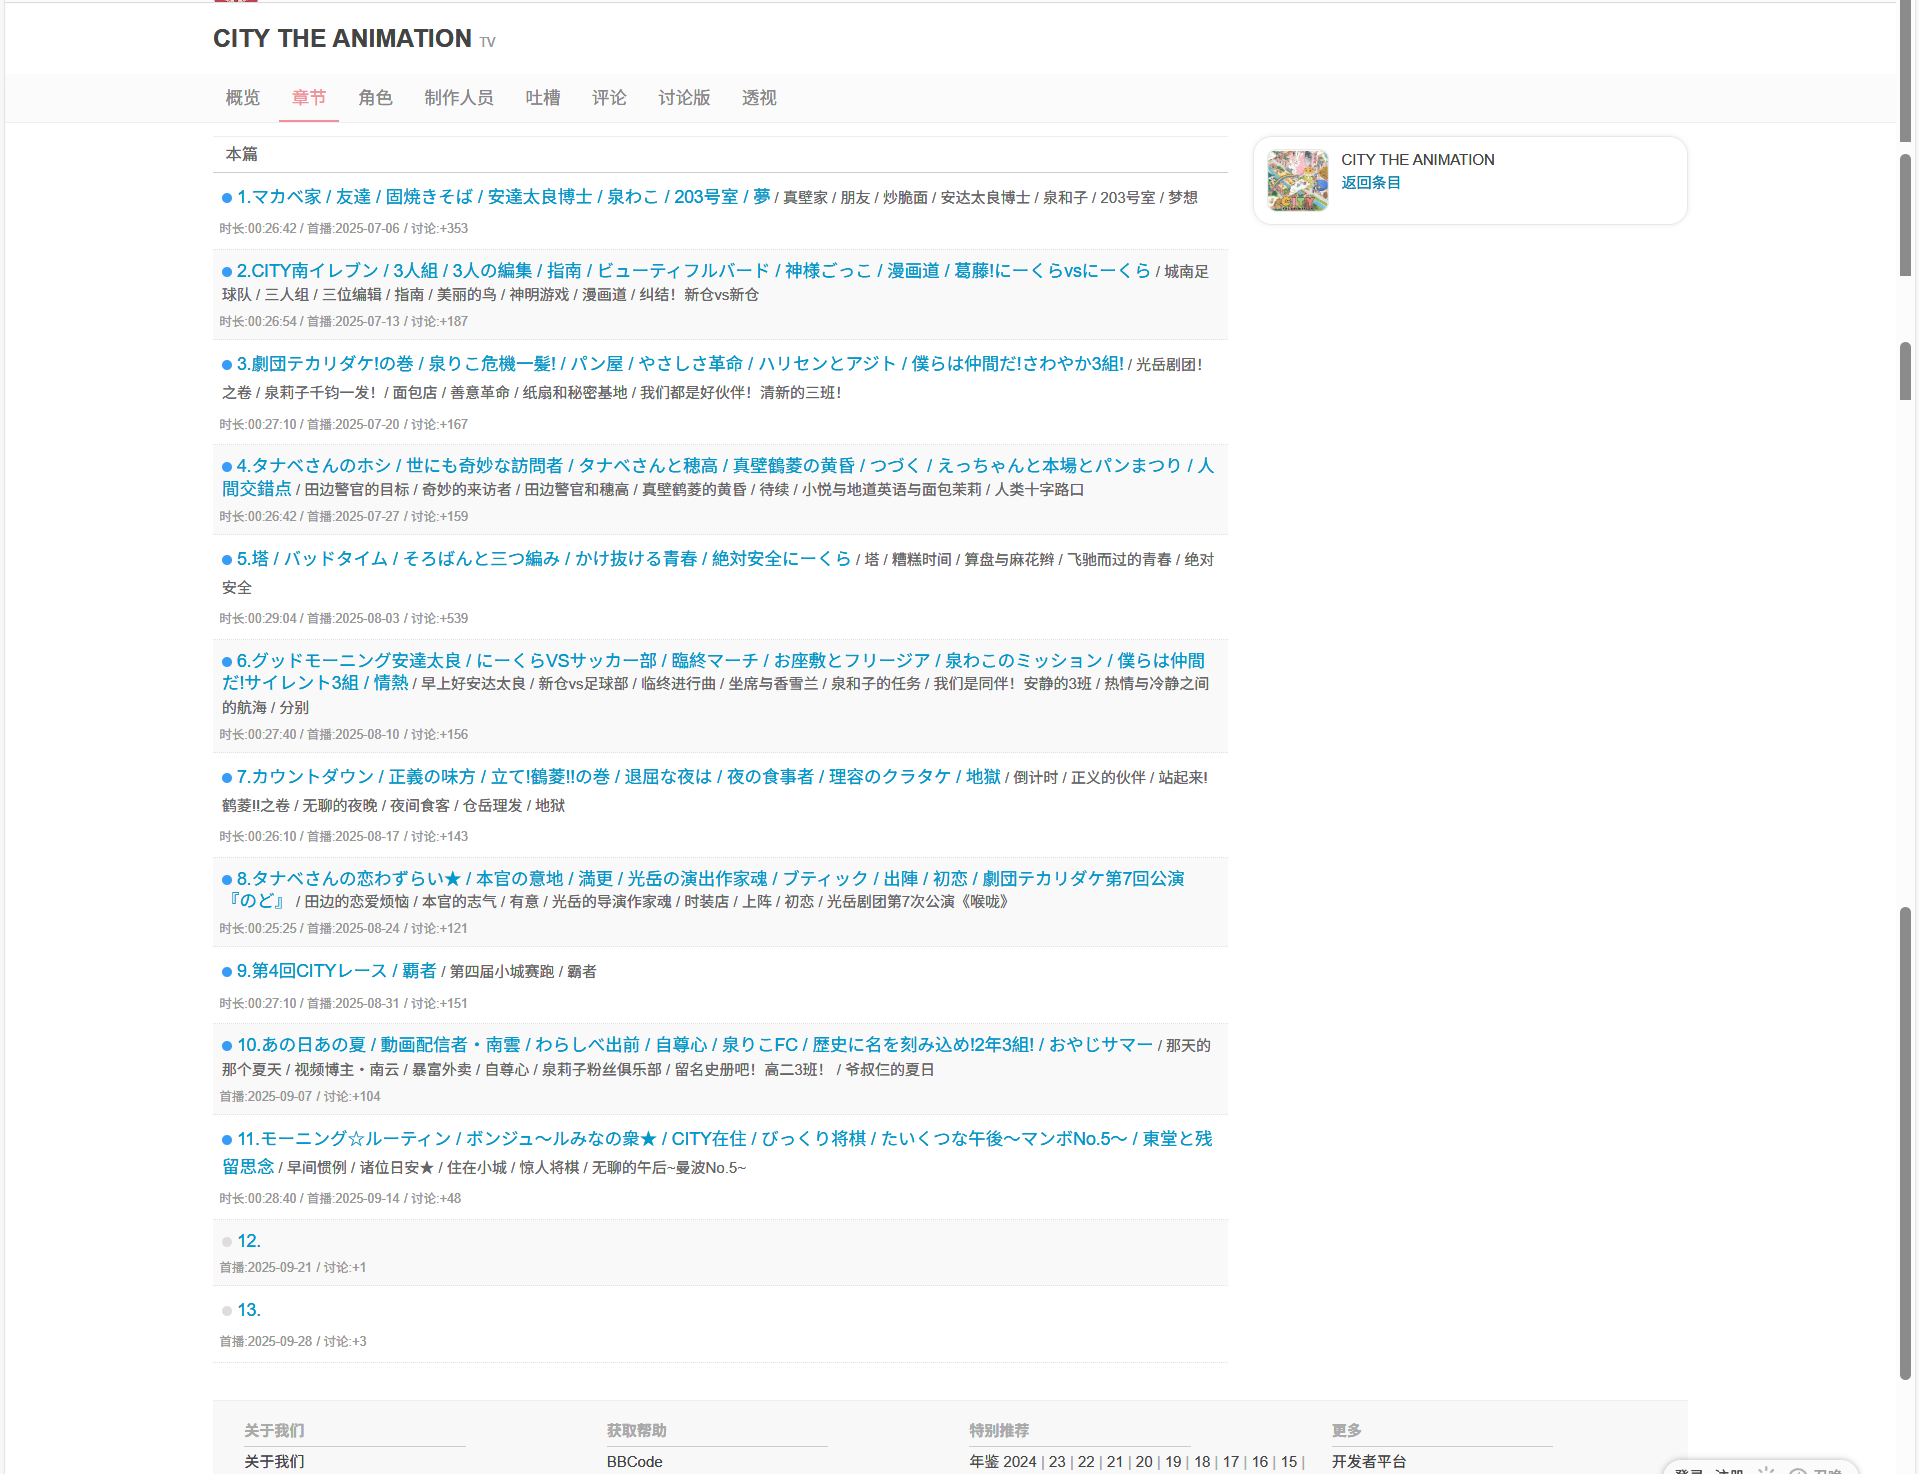
Task: Open episode 9 第4回CITYレース link
Action: [x=336, y=971]
